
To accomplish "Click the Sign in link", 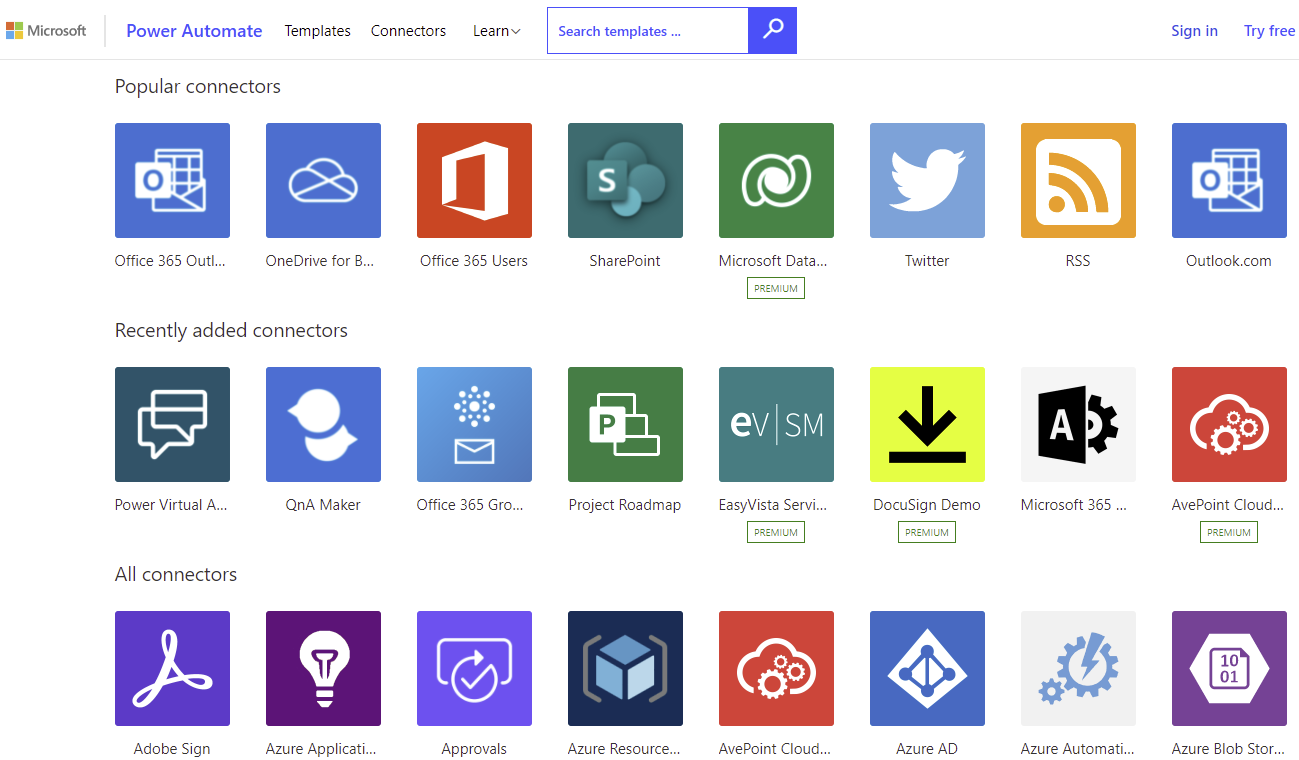I will point(1194,31).
